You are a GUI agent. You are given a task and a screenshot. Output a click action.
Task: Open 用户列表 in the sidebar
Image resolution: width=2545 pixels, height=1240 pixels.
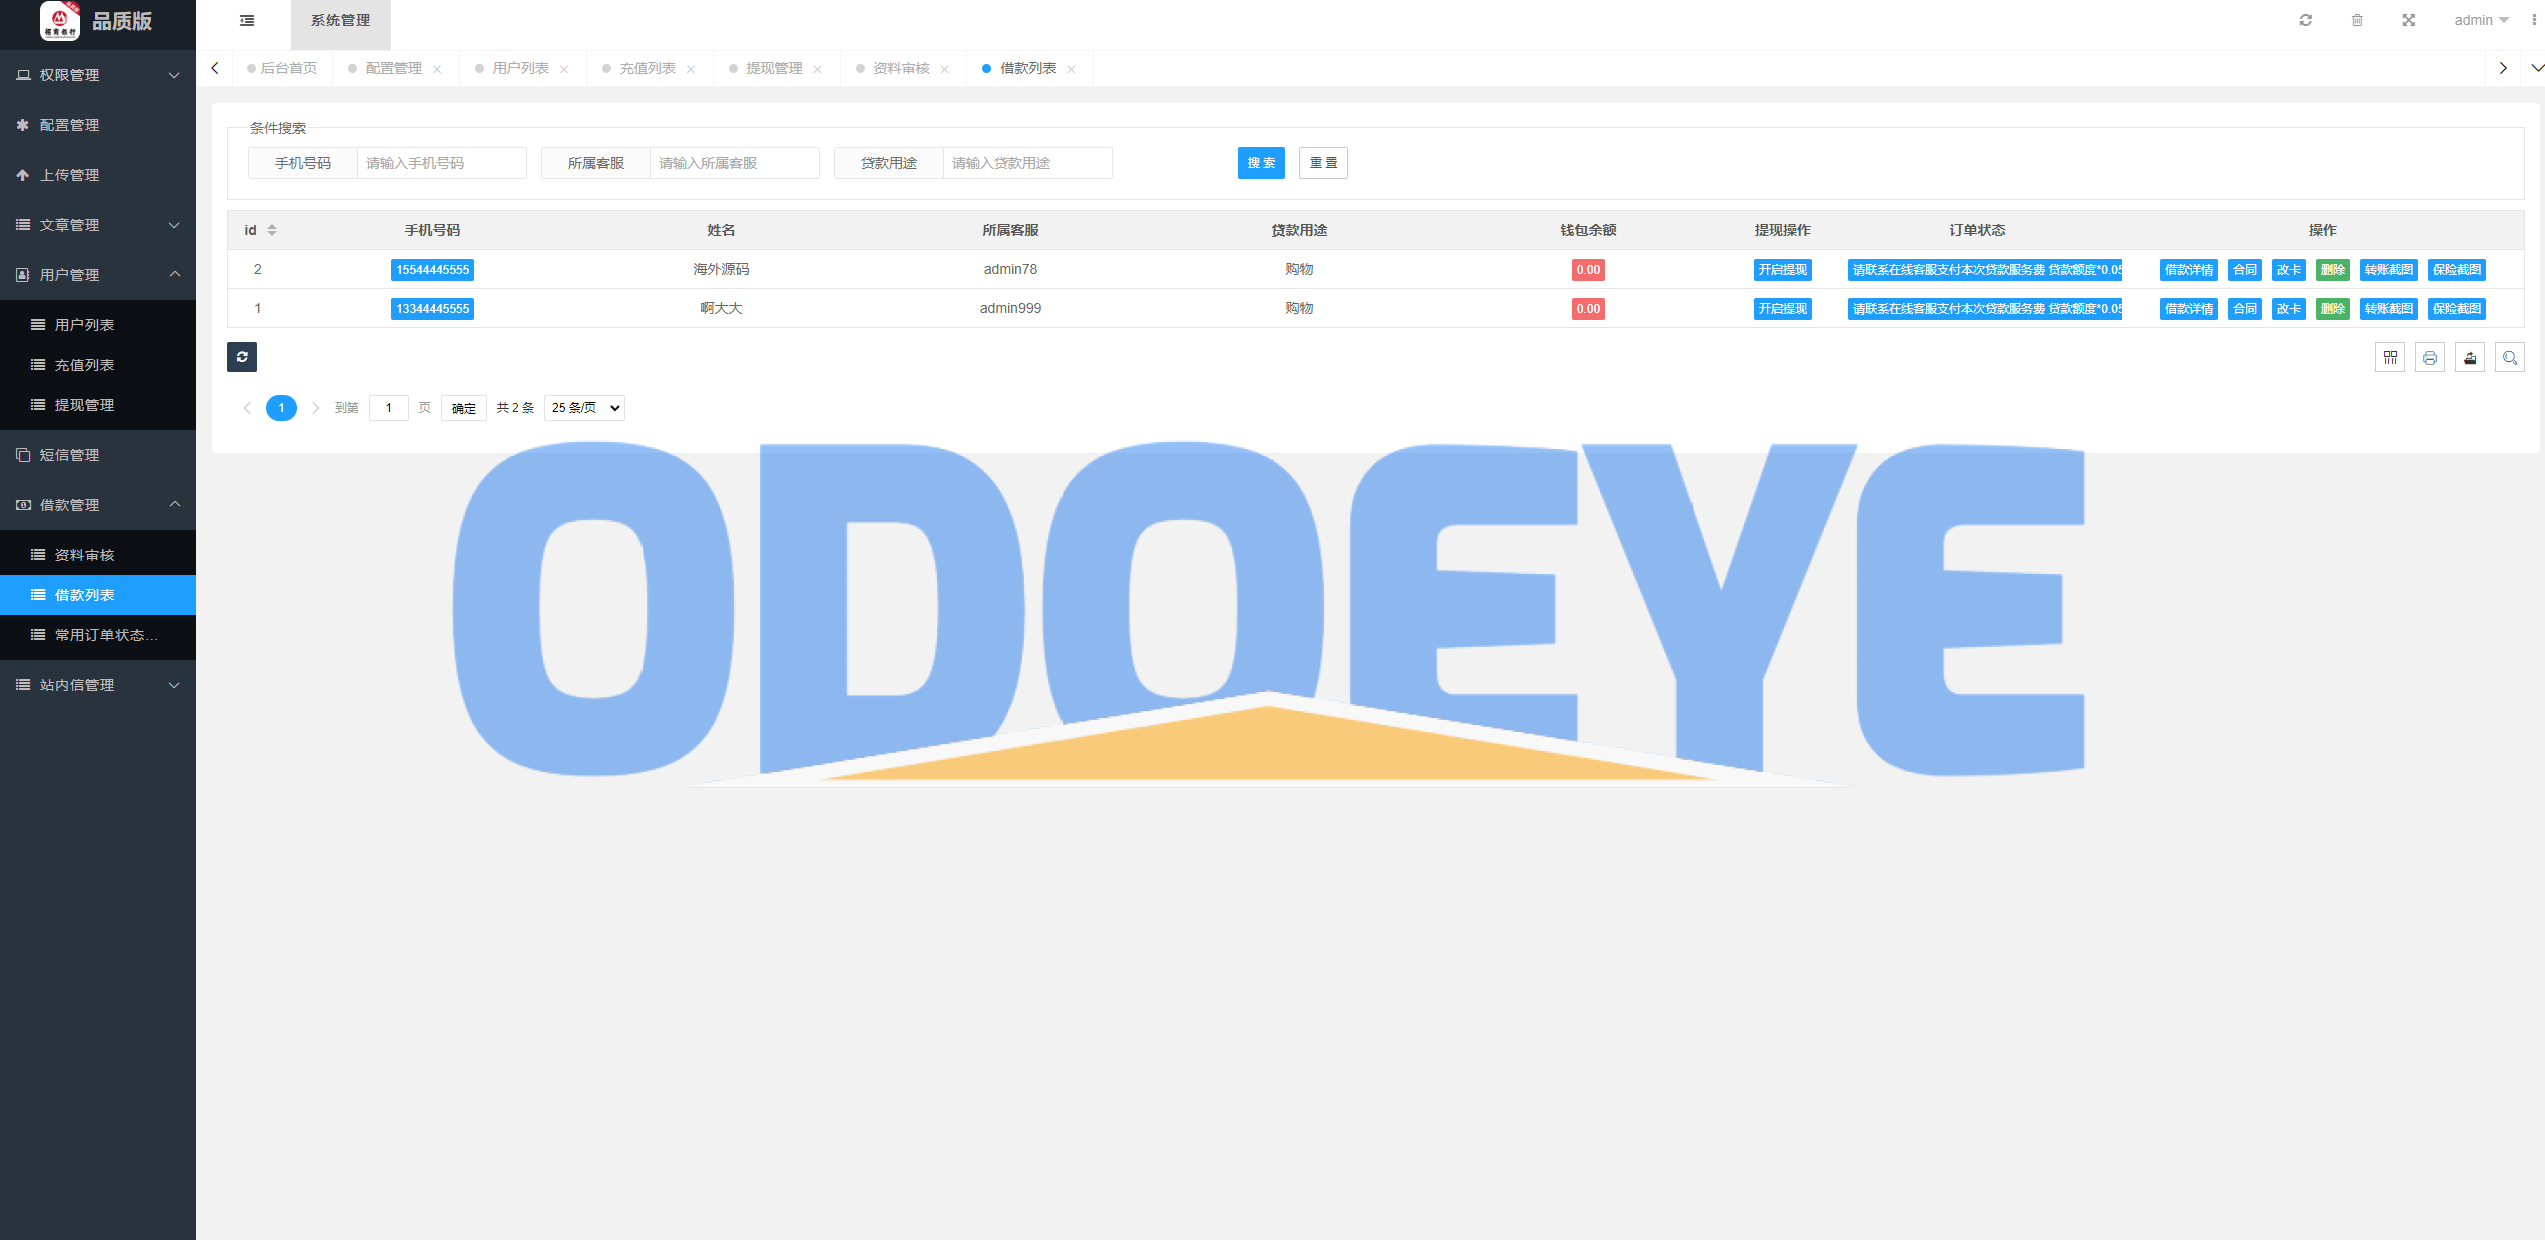click(98, 325)
